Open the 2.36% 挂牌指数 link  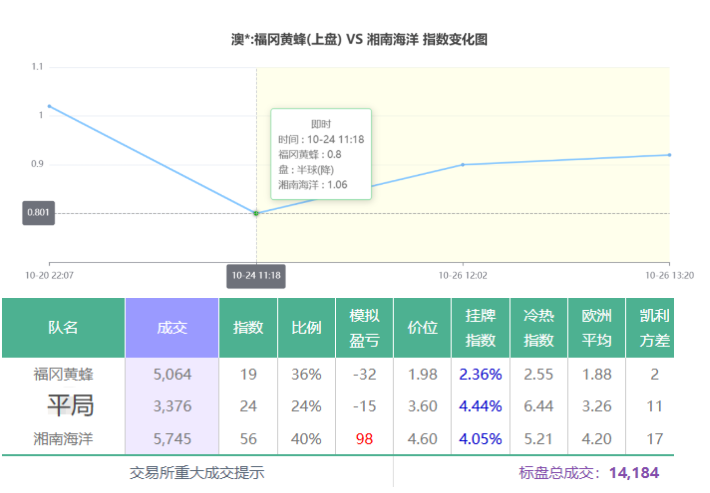point(481,375)
